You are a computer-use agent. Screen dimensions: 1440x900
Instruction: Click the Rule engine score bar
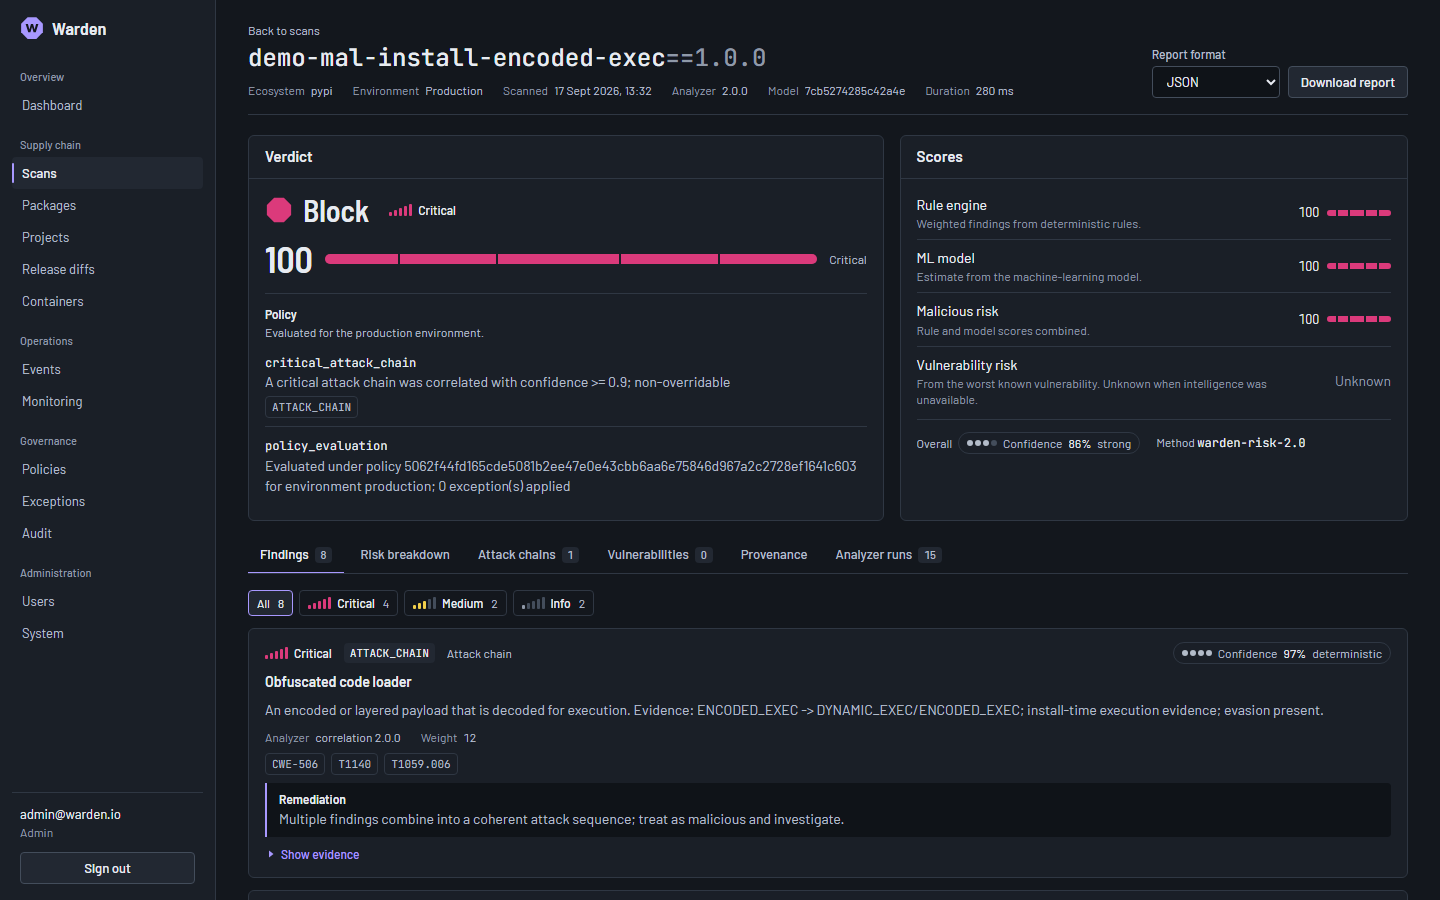[1358, 213]
